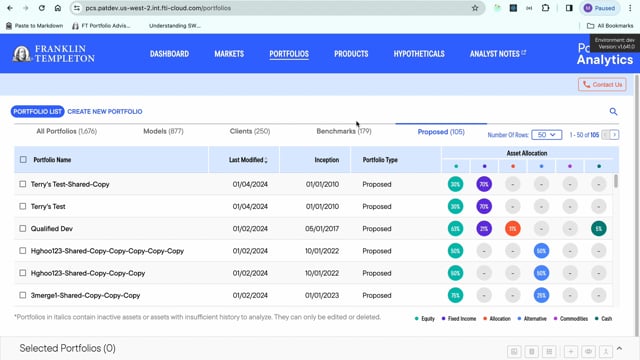The height and width of the screenshot is (360, 640).
Task: Open the Dashboard nav item
Action: [x=169, y=54]
